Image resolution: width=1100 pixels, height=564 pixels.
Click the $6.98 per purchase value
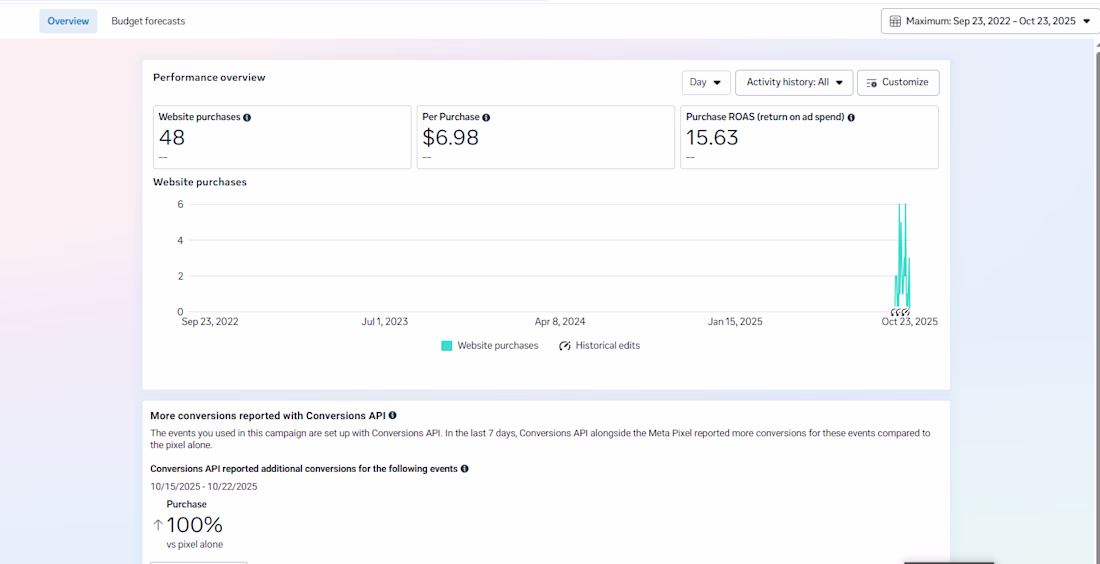pyautogui.click(x=450, y=137)
